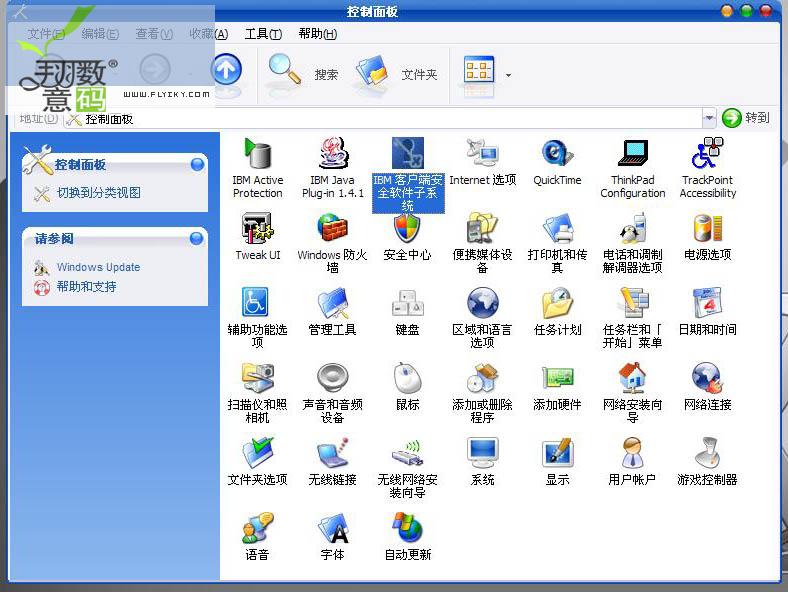The height and width of the screenshot is (592, 788).
Task: Open 扫描仪和照相机 icon
Action: pyautogui.click(x=257, y=378)
